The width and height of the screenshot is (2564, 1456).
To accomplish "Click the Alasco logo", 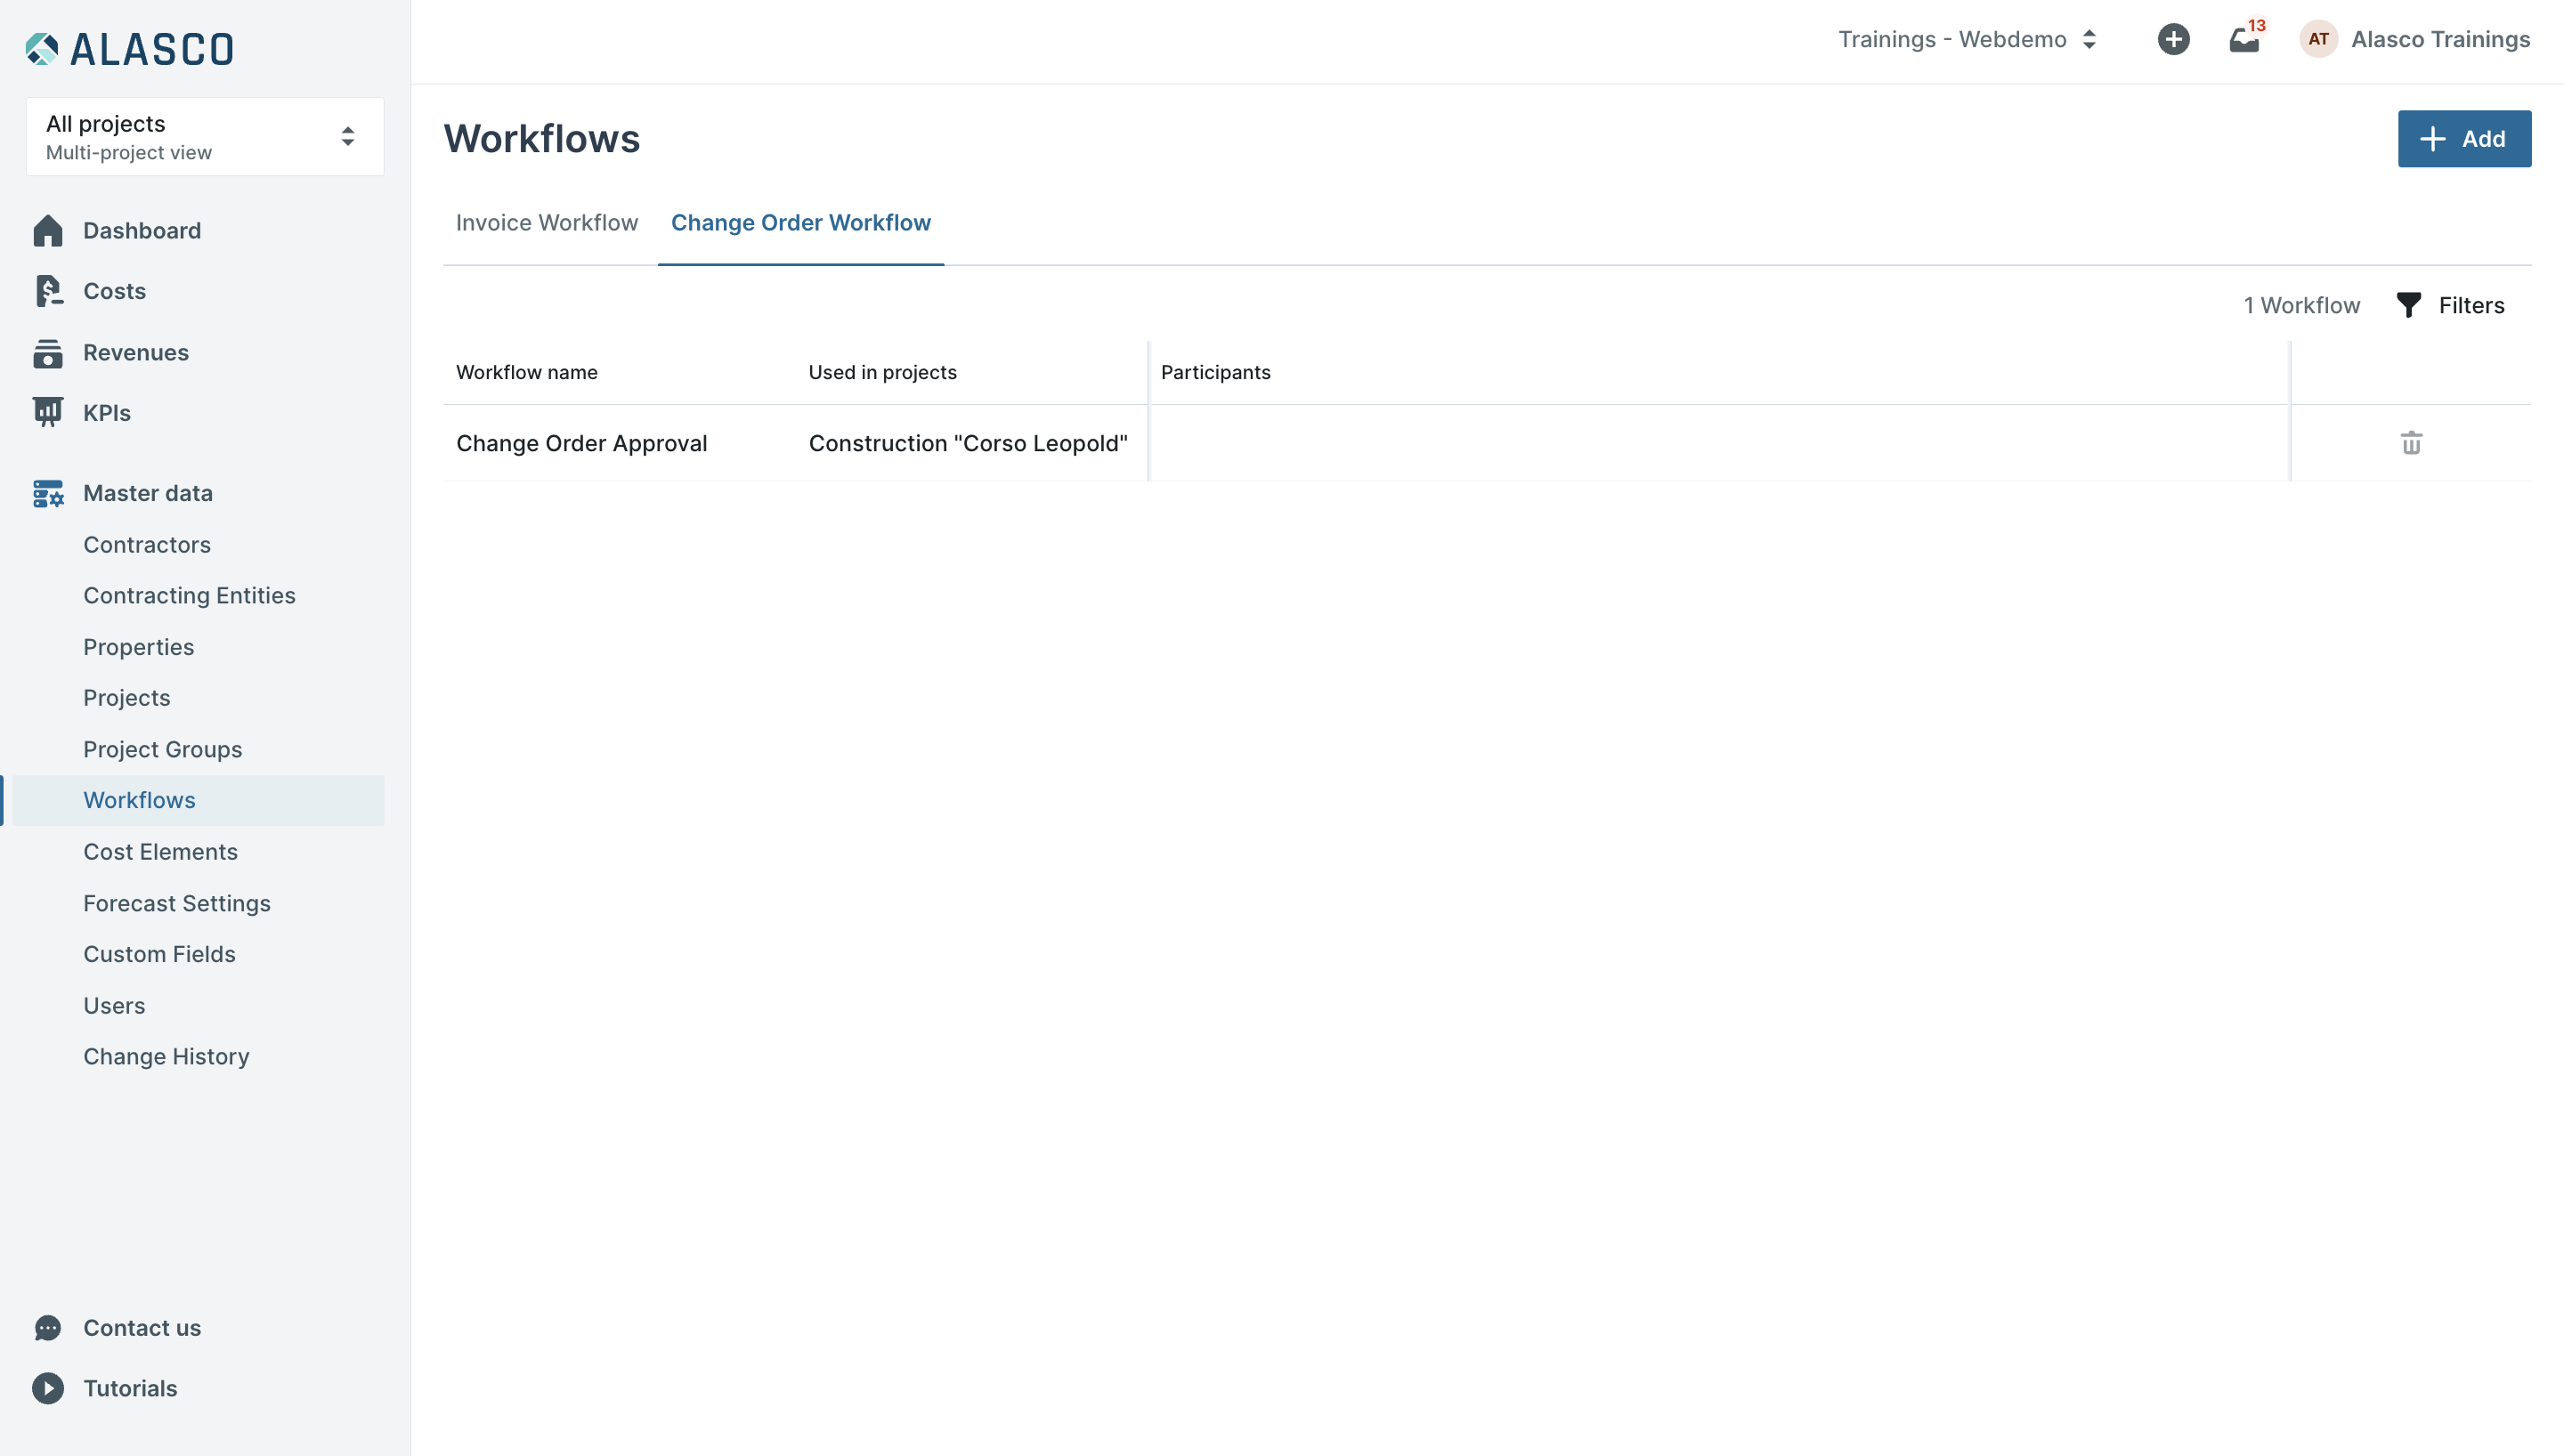I will (130, 48).
